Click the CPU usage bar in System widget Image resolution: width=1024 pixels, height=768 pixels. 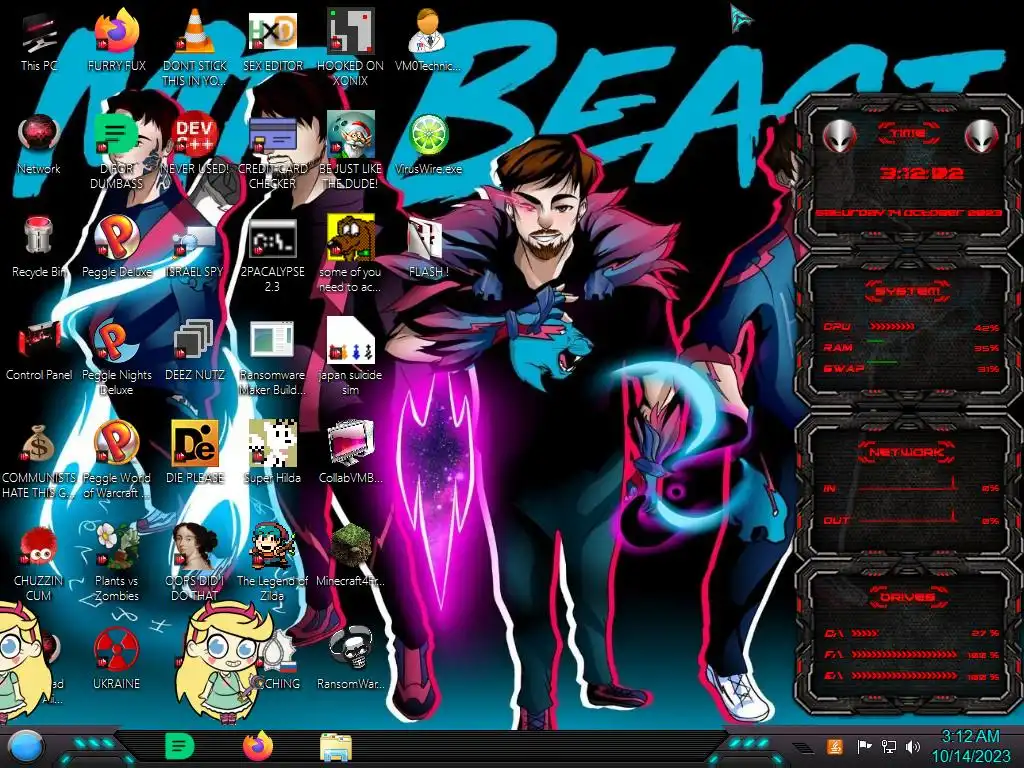coord(892,327)
